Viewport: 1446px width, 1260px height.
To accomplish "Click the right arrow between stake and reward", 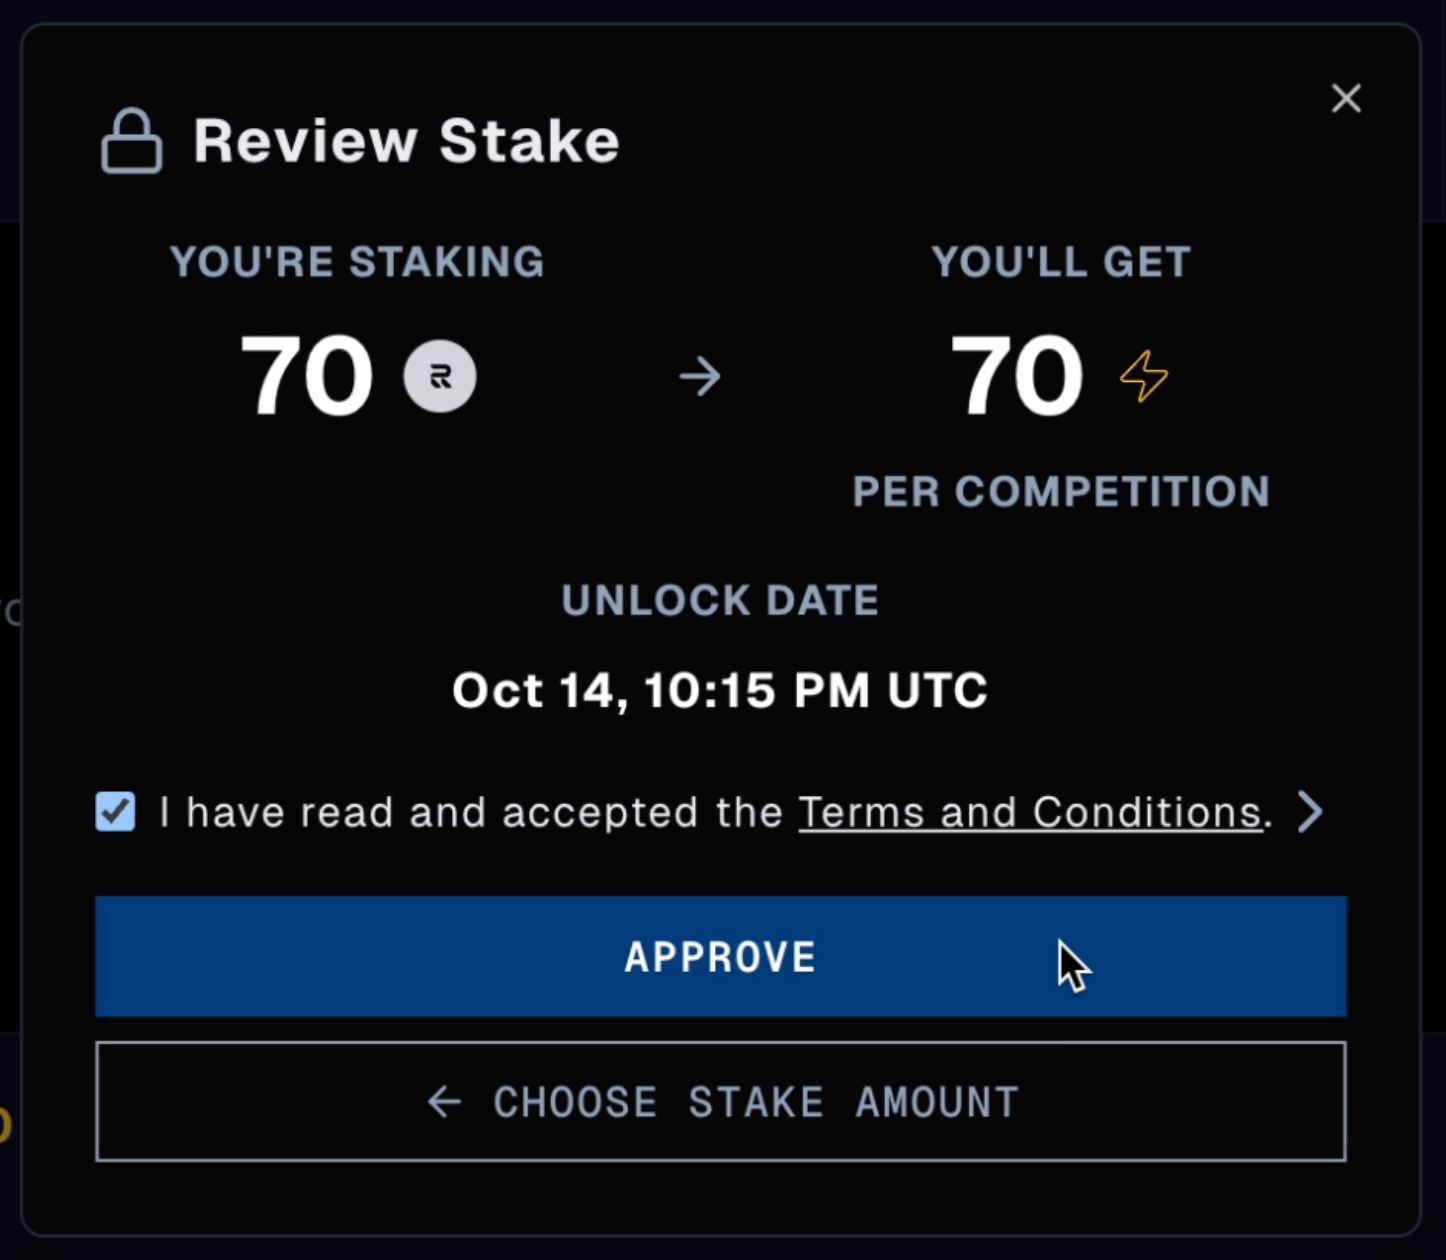I will 700,377.
